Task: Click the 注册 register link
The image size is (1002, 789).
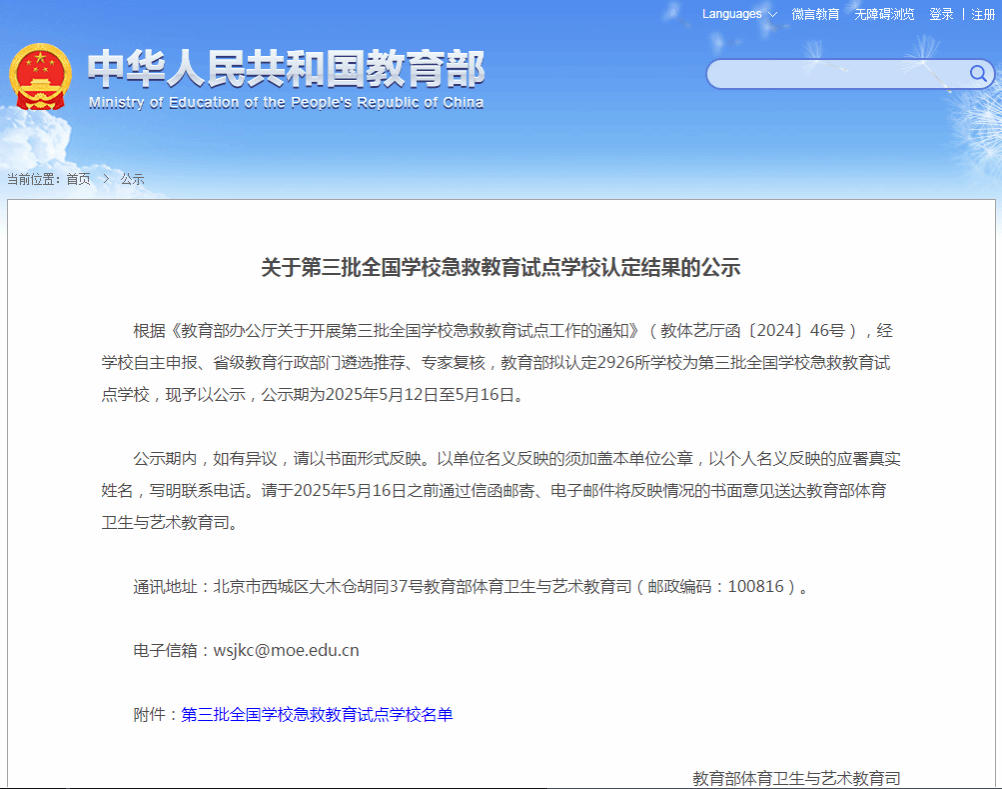Action: 983,14
